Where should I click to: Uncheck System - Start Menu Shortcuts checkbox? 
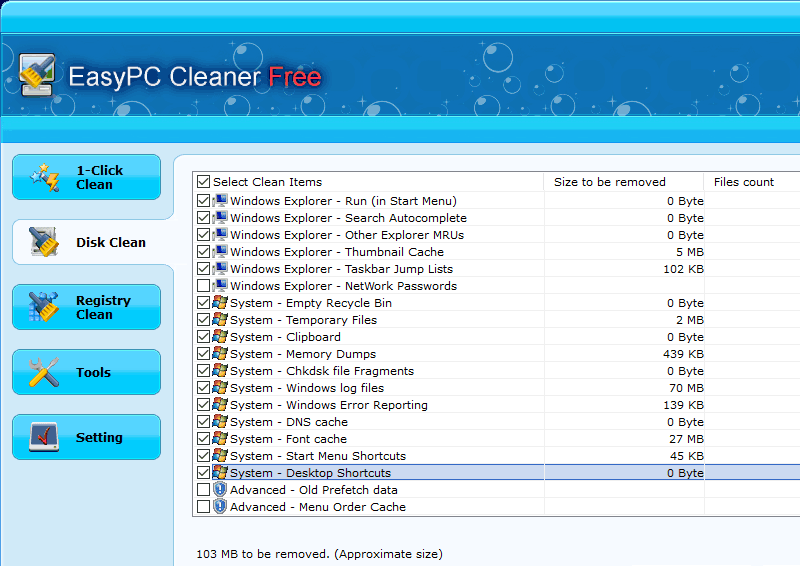click(x=204, y=456)
